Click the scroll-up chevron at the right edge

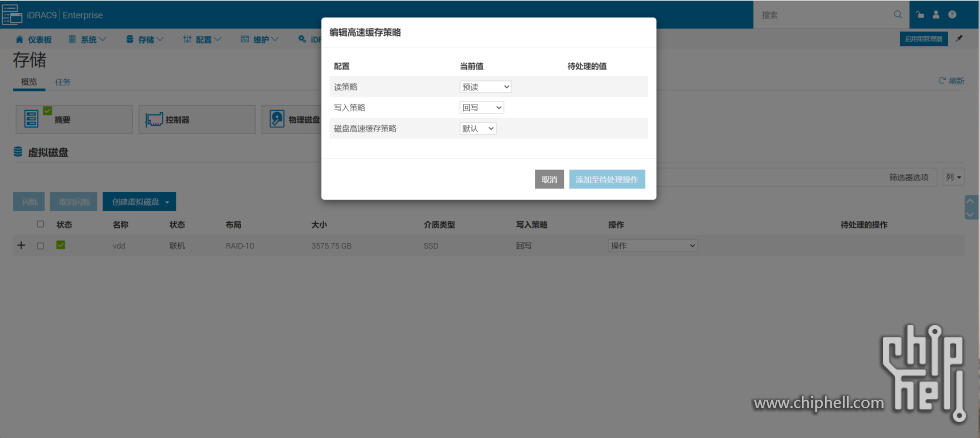pyautogui.click(x=971, y=201)
